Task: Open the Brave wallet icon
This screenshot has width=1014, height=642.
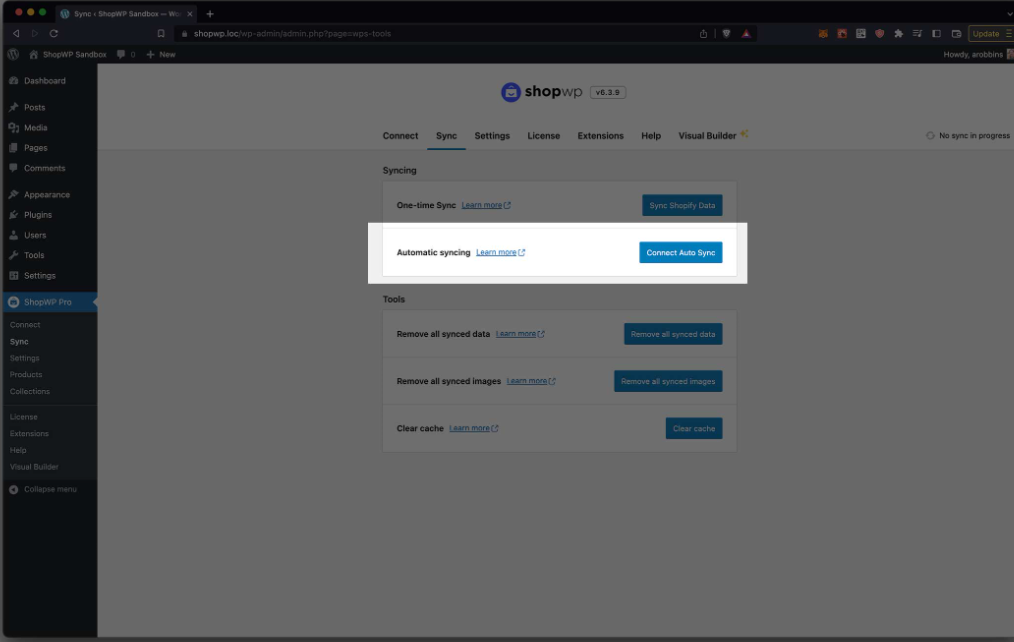Action: tap(956, 34)
